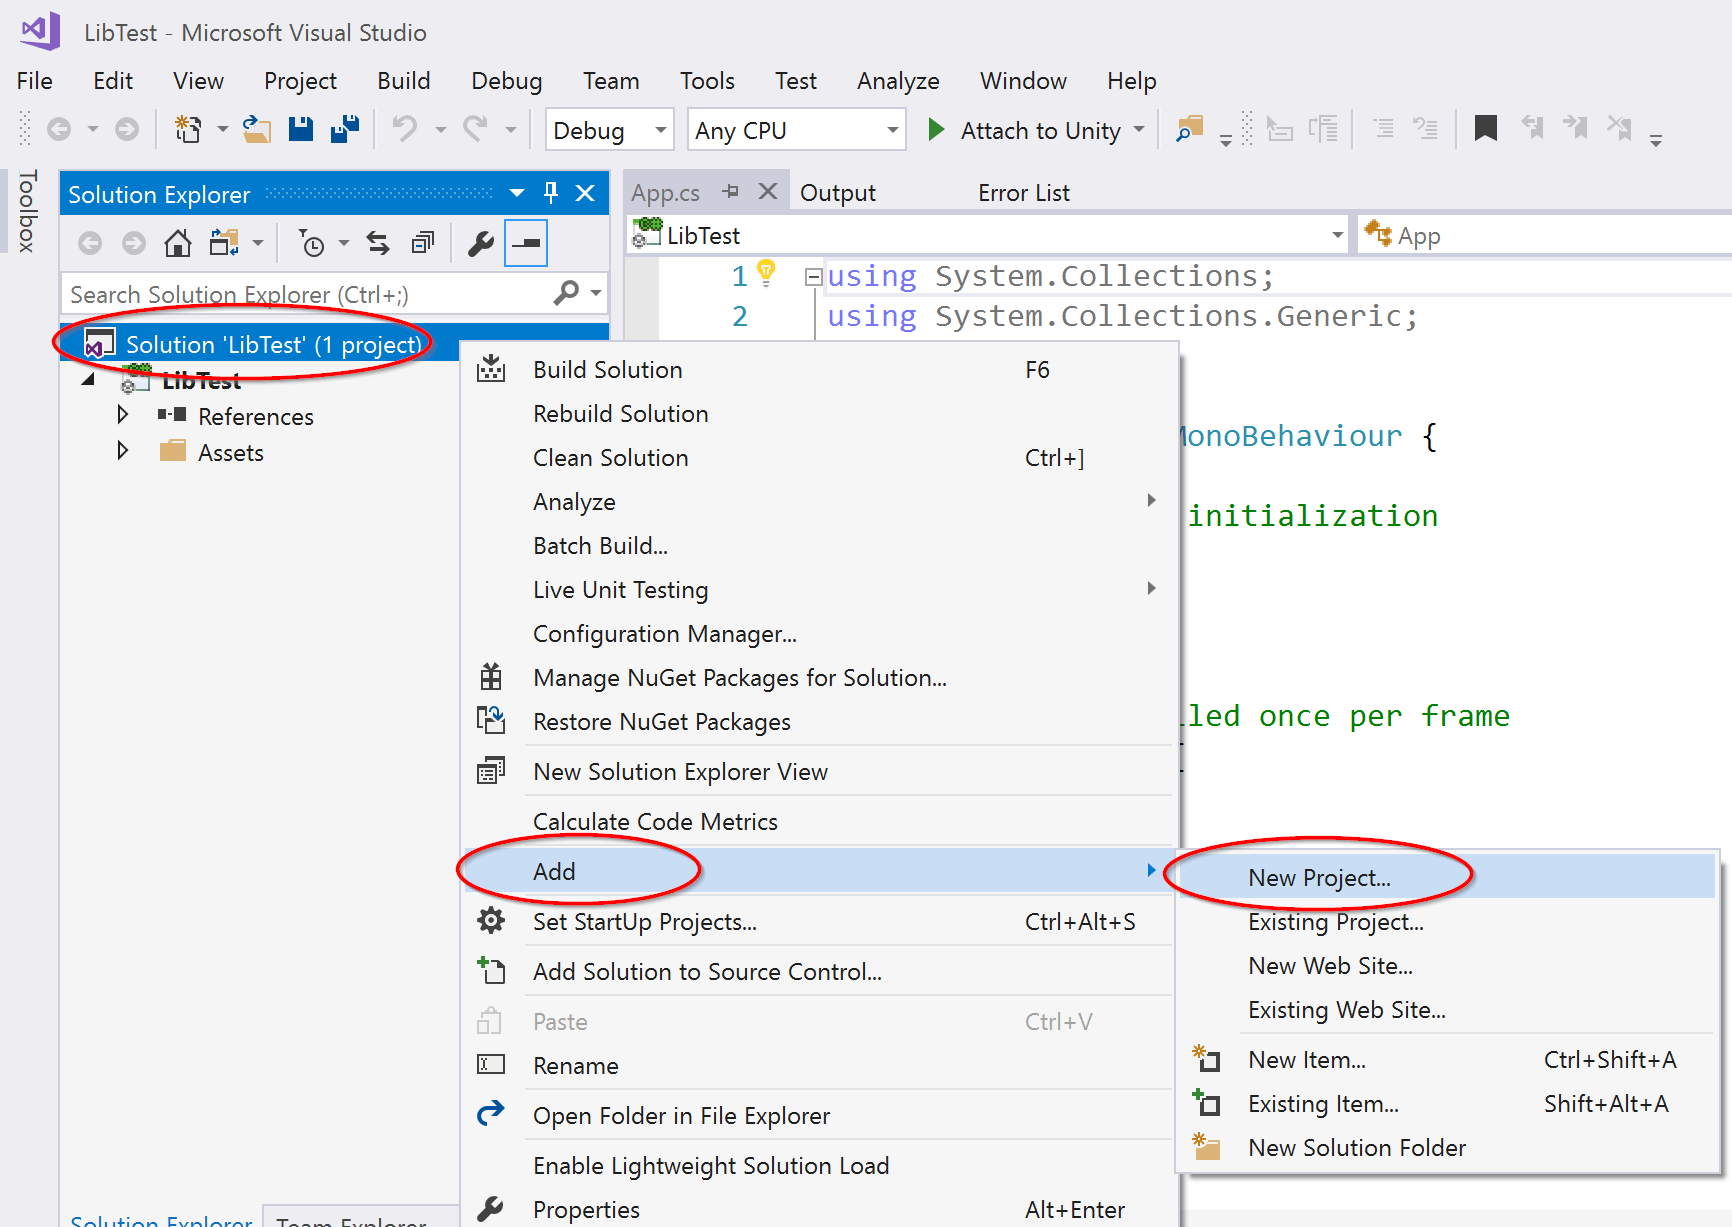Image resolution: width=1732 pixels, height=1227 pixels.
Task: Choose Open Folder in File Explorer
Action: [x=820, y=1116]
